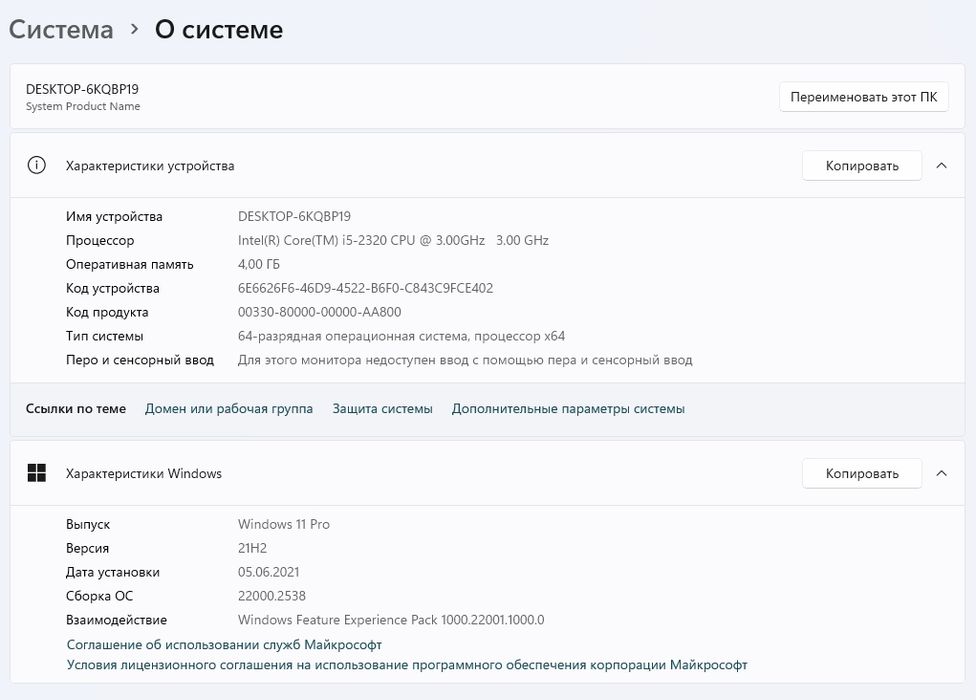Select the Оперативная память label
Screen dimensions: 976x700
(x=129, y=264)
